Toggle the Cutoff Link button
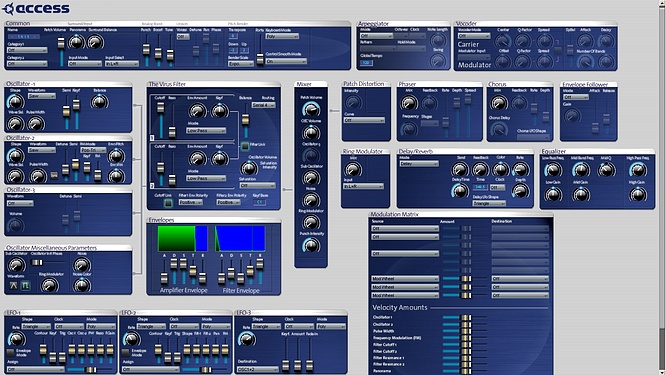Screen dimensions: 666x375 [168, 203]
